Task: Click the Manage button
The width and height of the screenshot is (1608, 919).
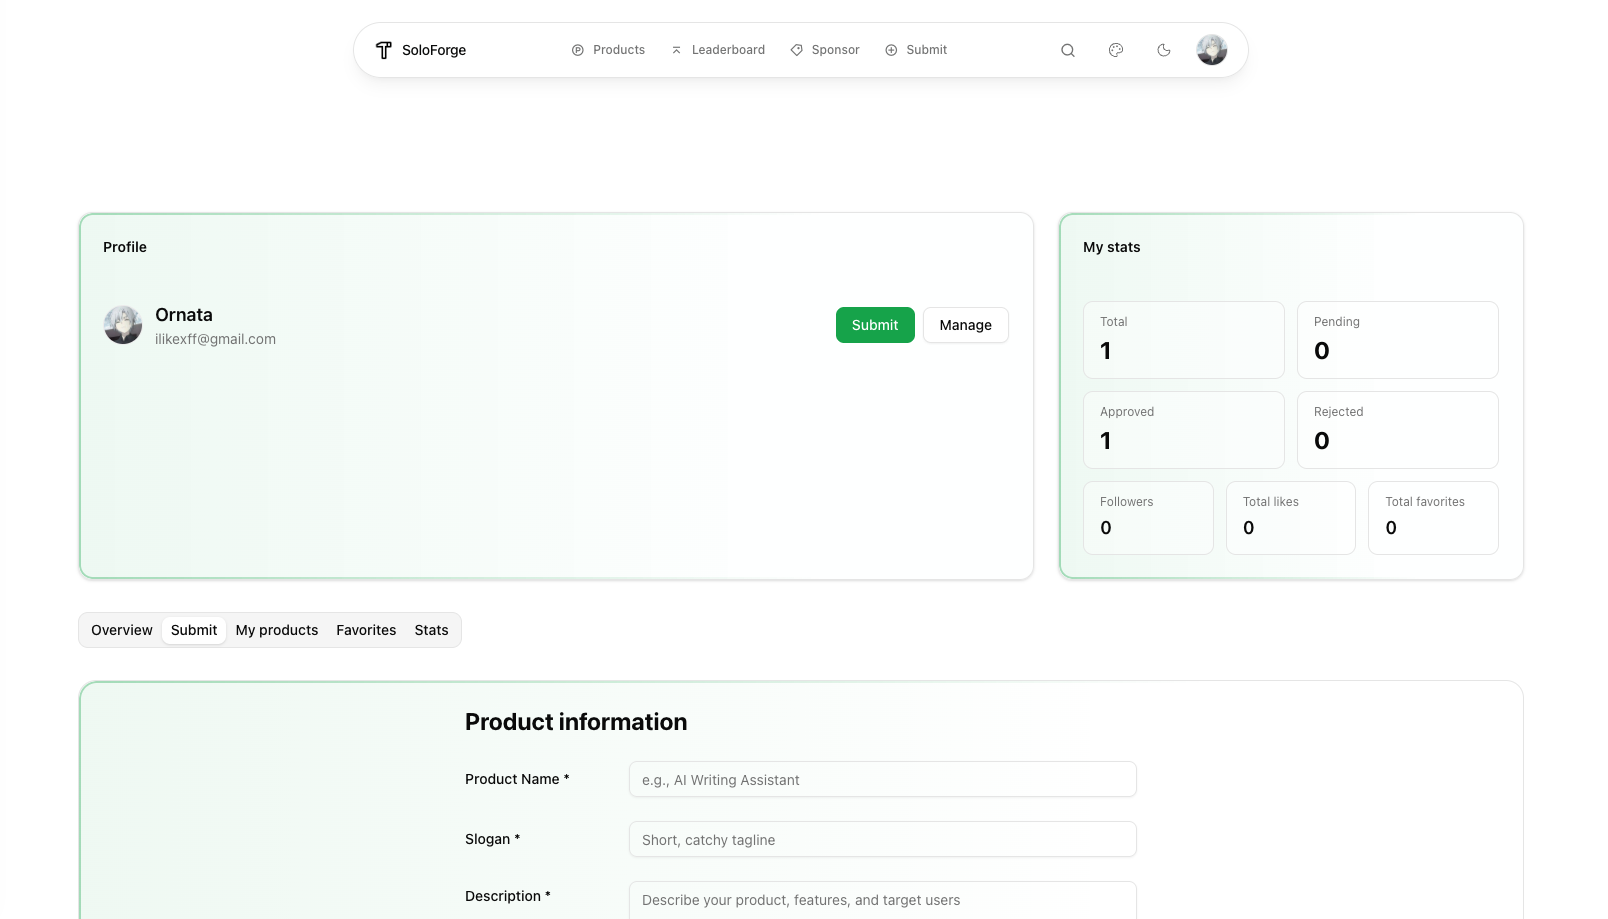Action: click(x=965, y=324)
